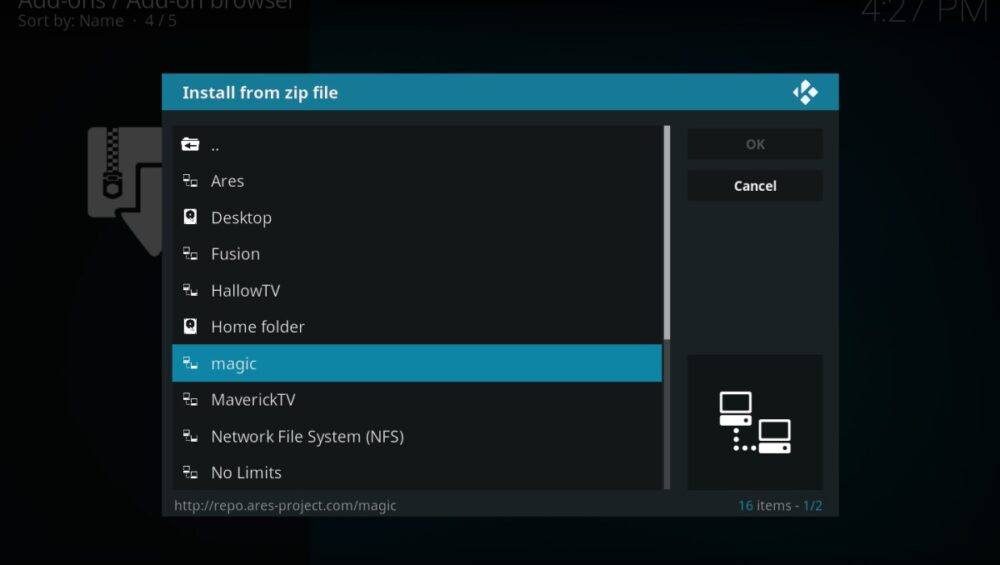Choose Network File System (NFS)

[417, 436]
